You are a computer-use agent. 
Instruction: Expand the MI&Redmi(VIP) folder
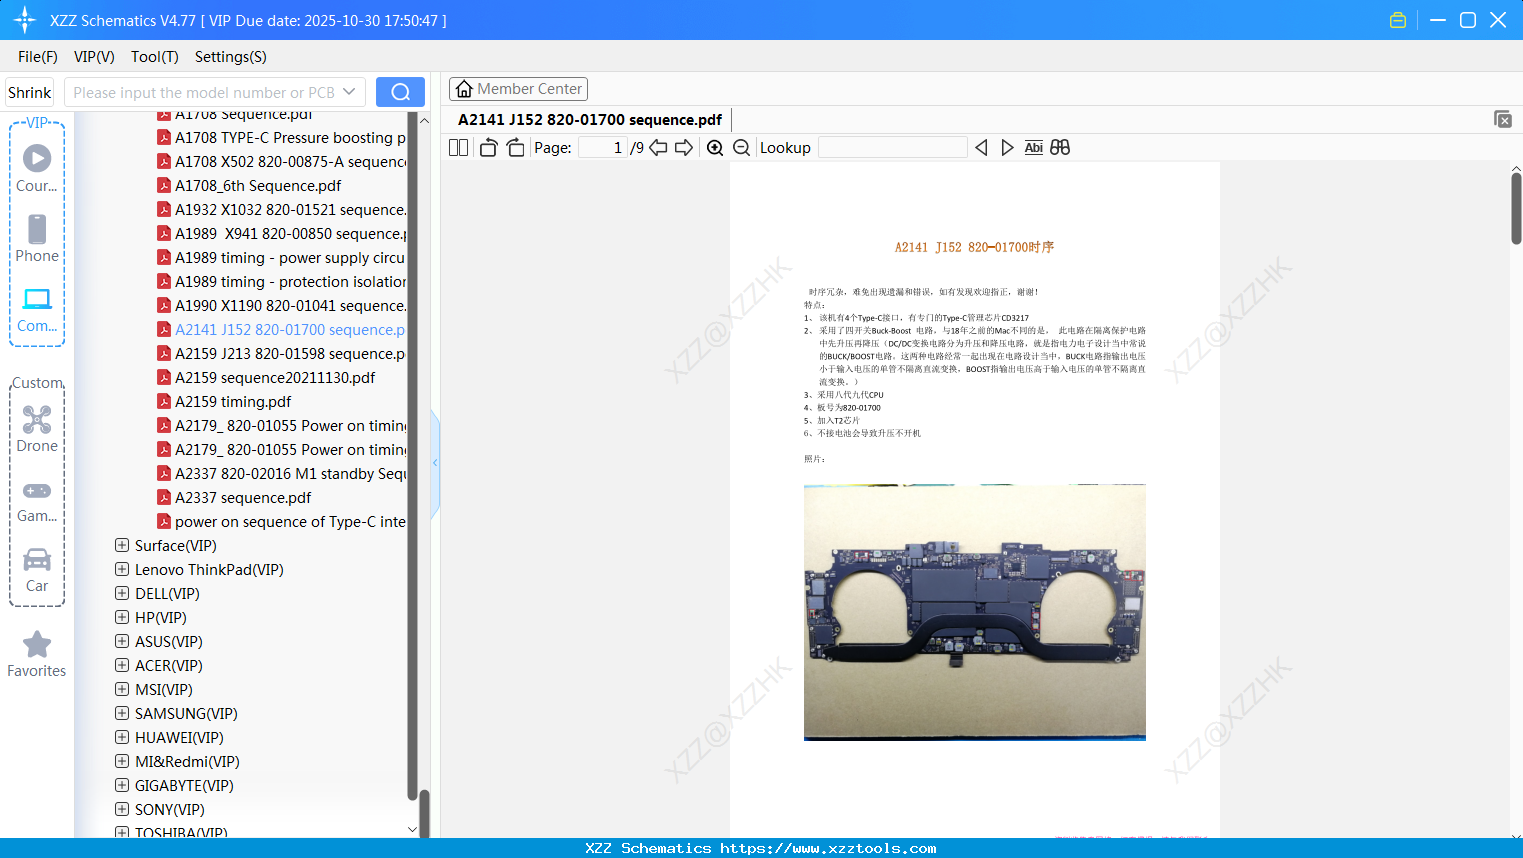[122, 761]
